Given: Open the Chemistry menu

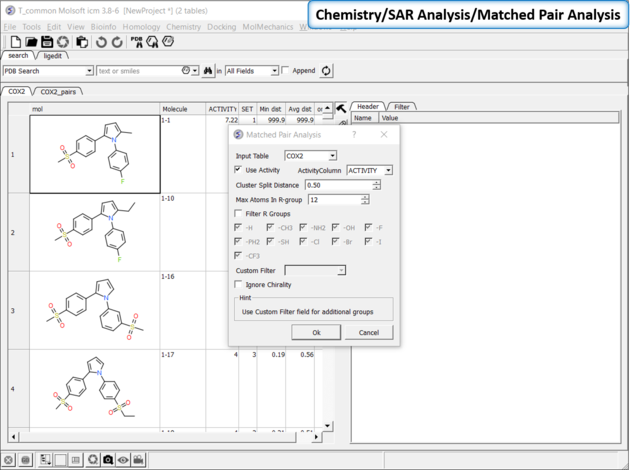Looking at the screenshot, I should (183, 27).
